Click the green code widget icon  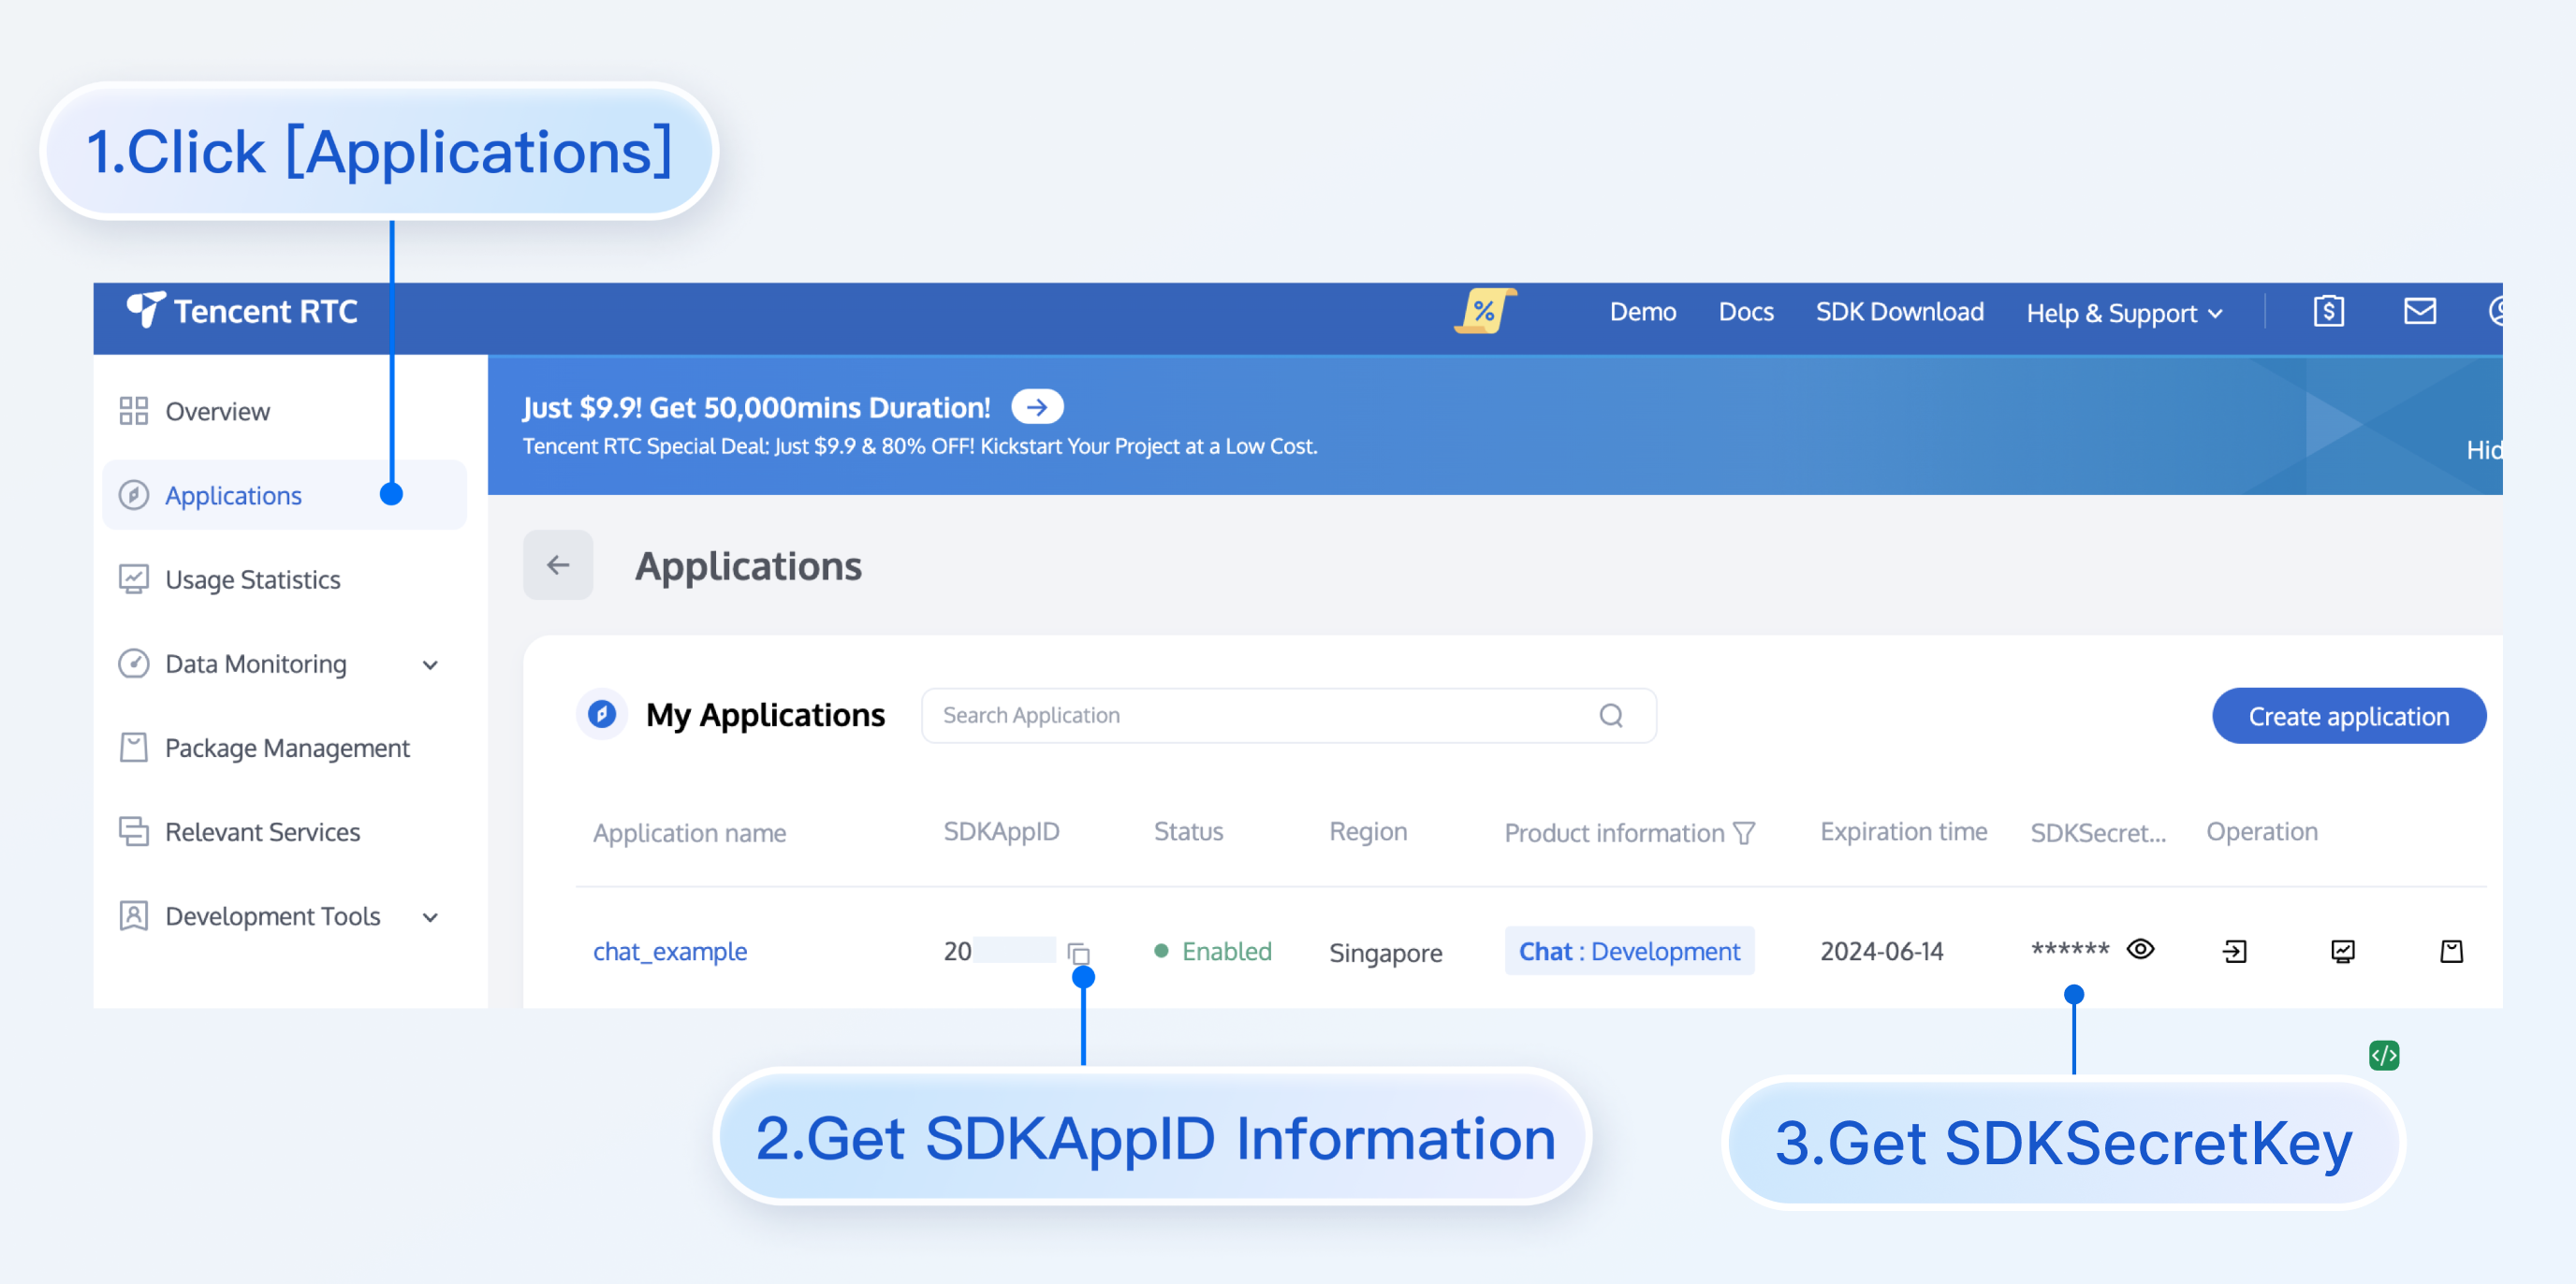pyautogui.click(x=2383, y=1055)
